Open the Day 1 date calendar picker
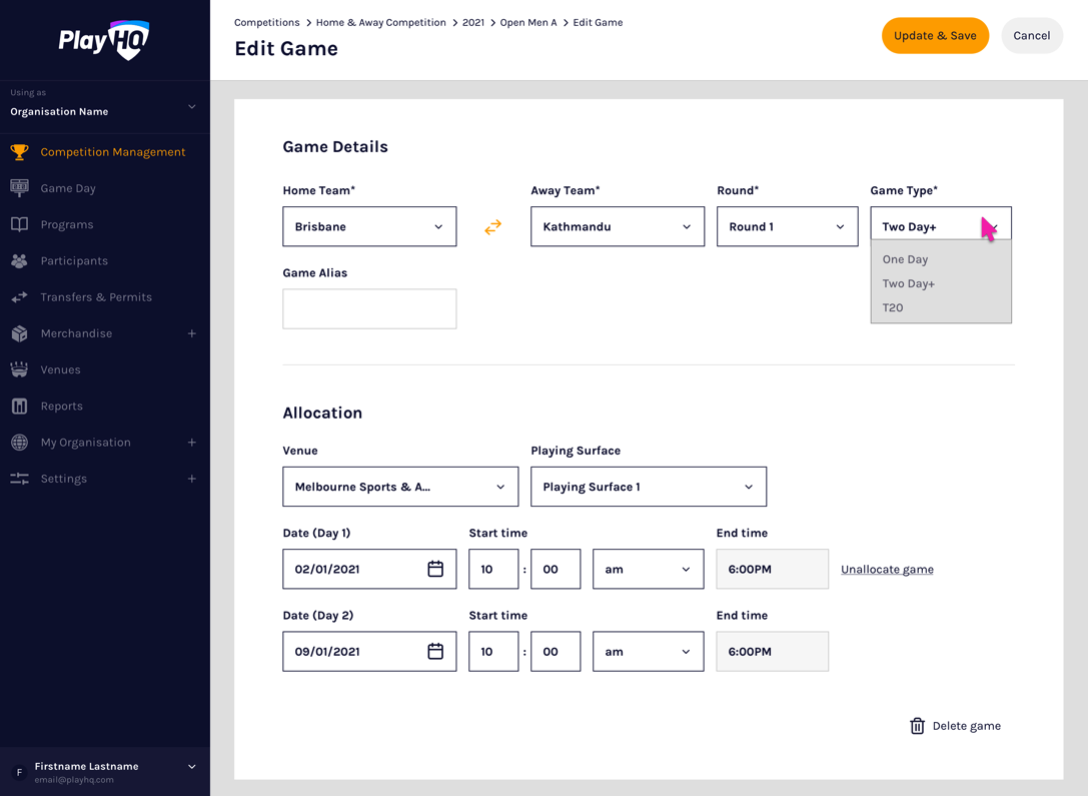1088x796 pixels. [x=435, y=569]
